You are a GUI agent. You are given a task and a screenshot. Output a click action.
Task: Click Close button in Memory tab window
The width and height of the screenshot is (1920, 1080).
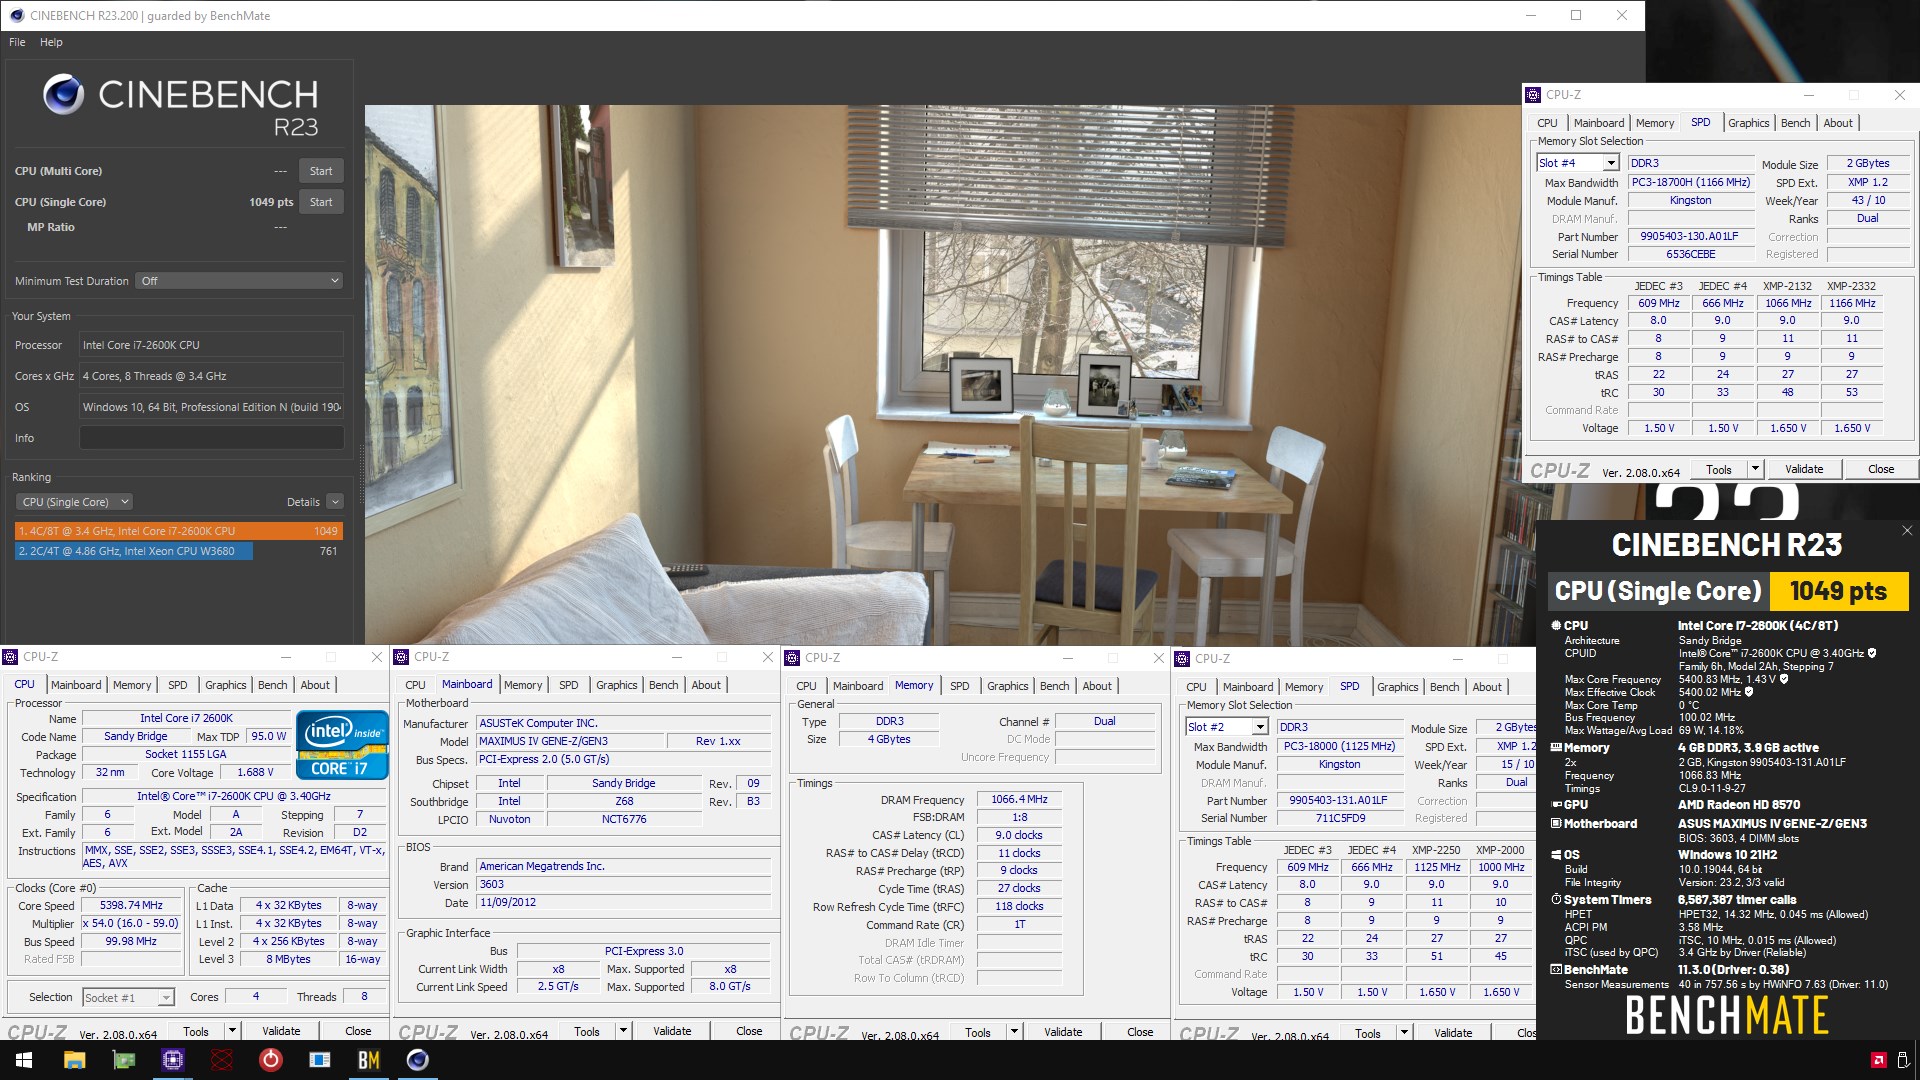pos(1140,1032)
